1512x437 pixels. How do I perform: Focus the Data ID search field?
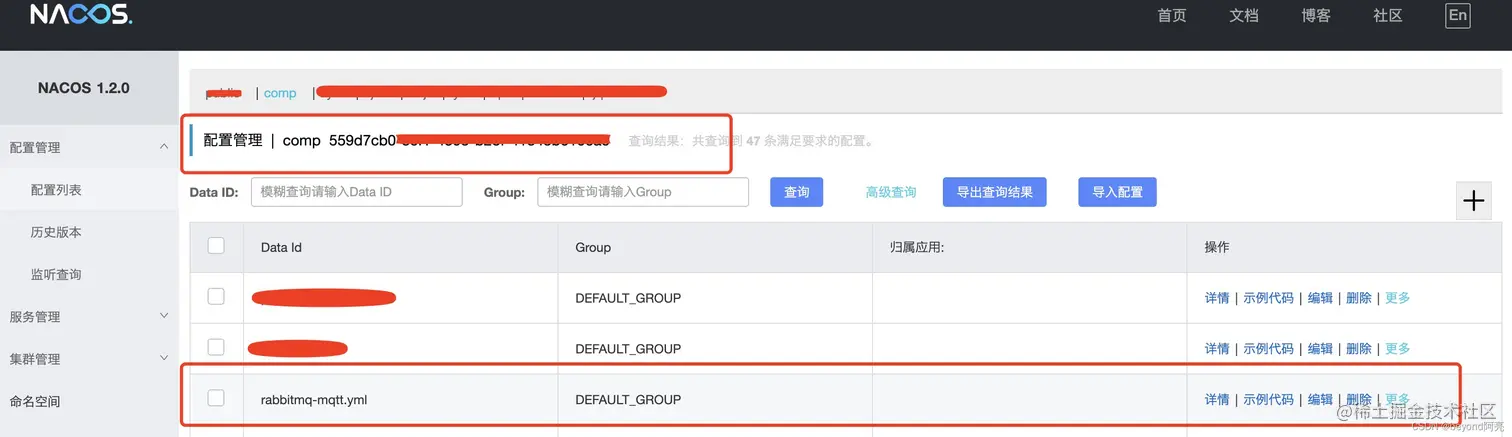coord(357,192)
